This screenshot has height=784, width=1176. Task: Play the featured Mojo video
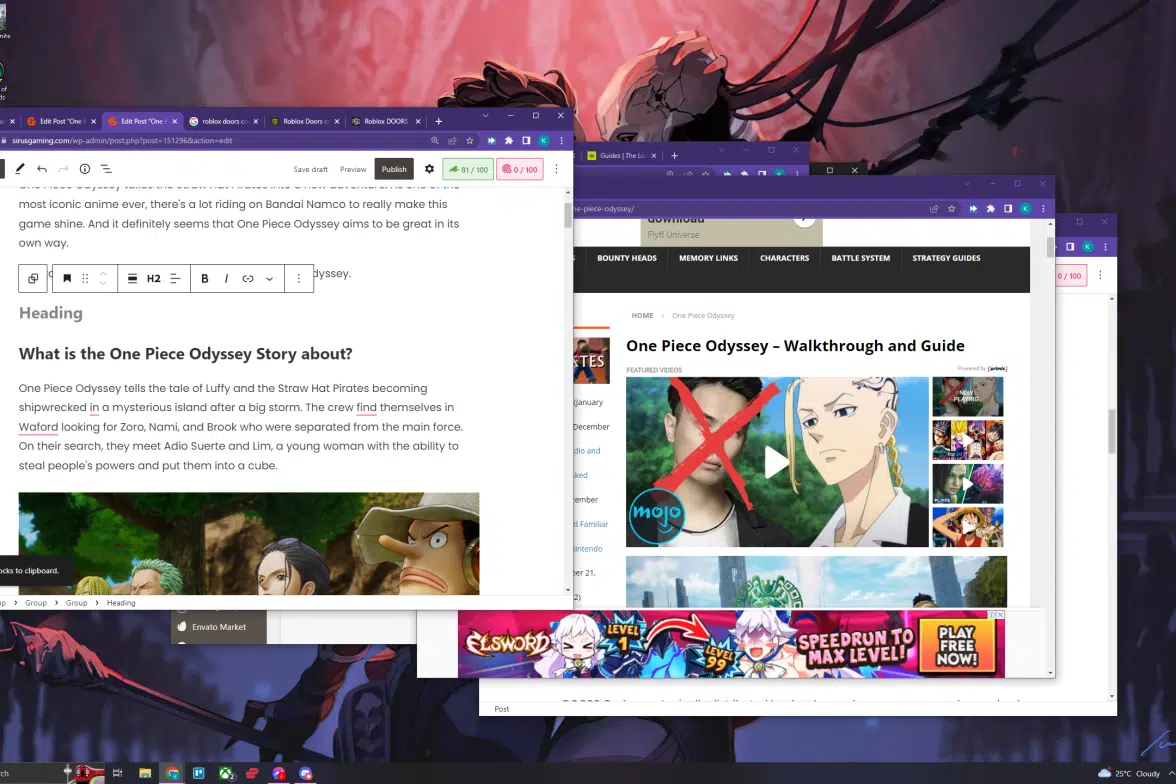[777, 461]
